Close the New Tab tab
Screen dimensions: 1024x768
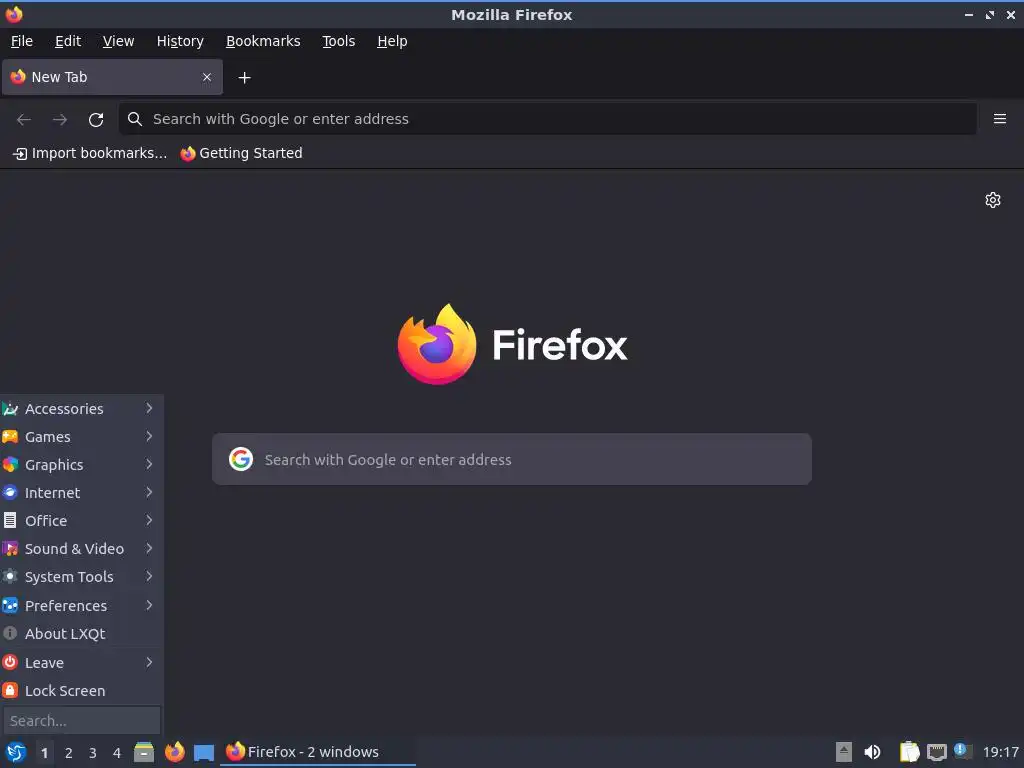point(207,77)
